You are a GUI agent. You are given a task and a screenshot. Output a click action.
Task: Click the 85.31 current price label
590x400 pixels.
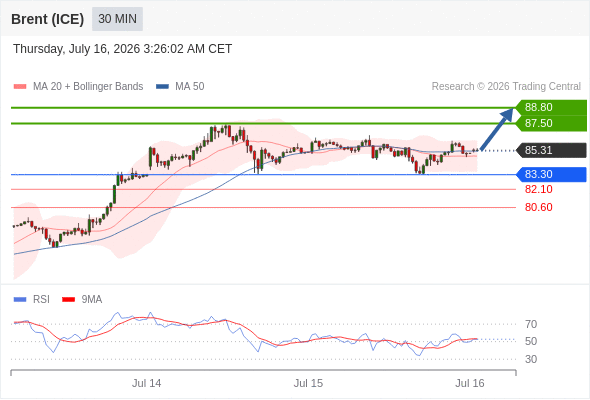click(x=551, y=151)
